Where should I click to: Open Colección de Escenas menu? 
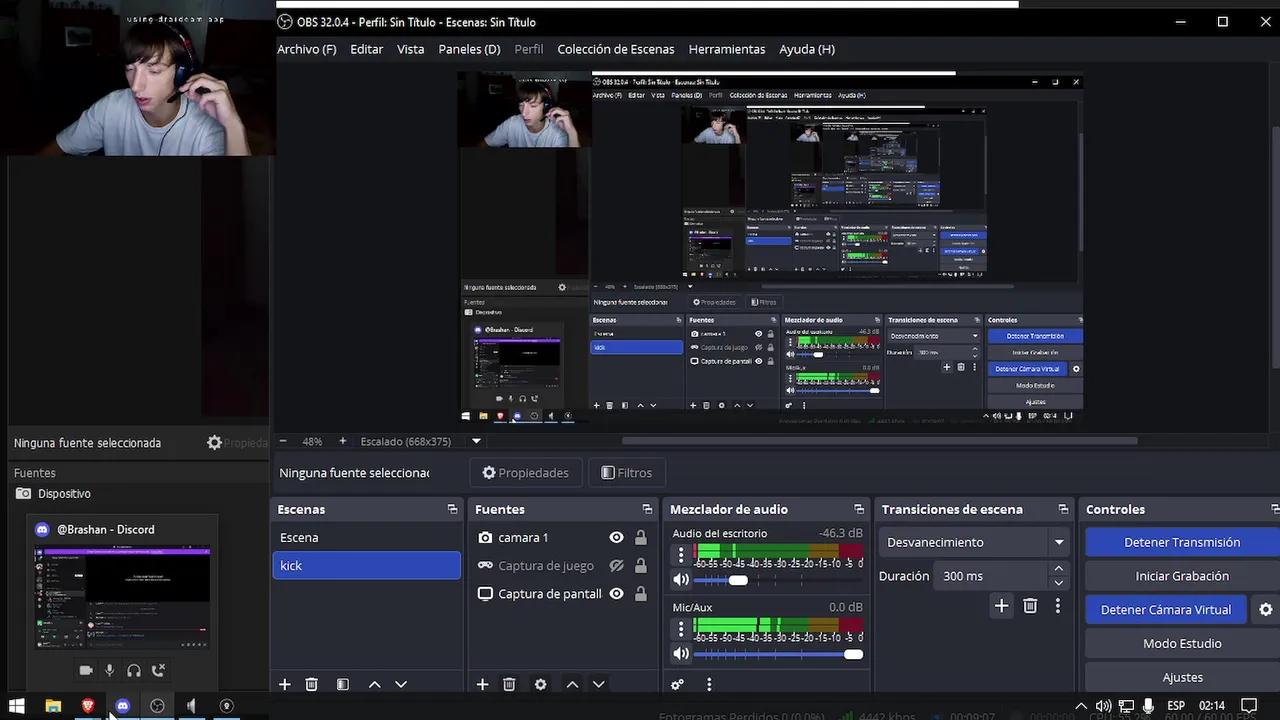(x=616, y=49)
